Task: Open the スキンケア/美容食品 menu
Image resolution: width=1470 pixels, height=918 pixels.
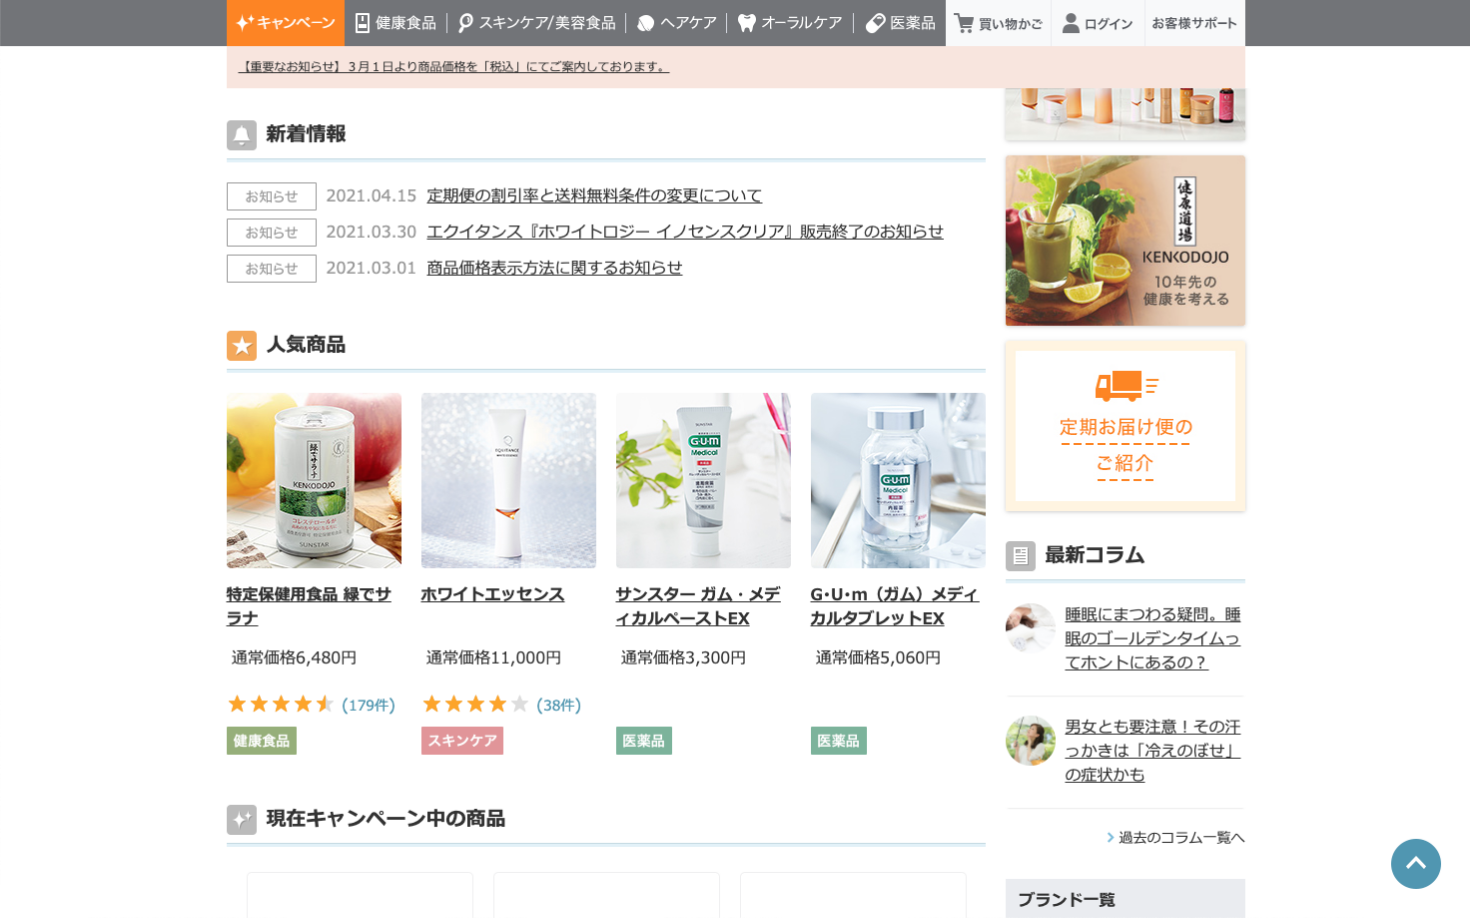Action: click(537, 23)
